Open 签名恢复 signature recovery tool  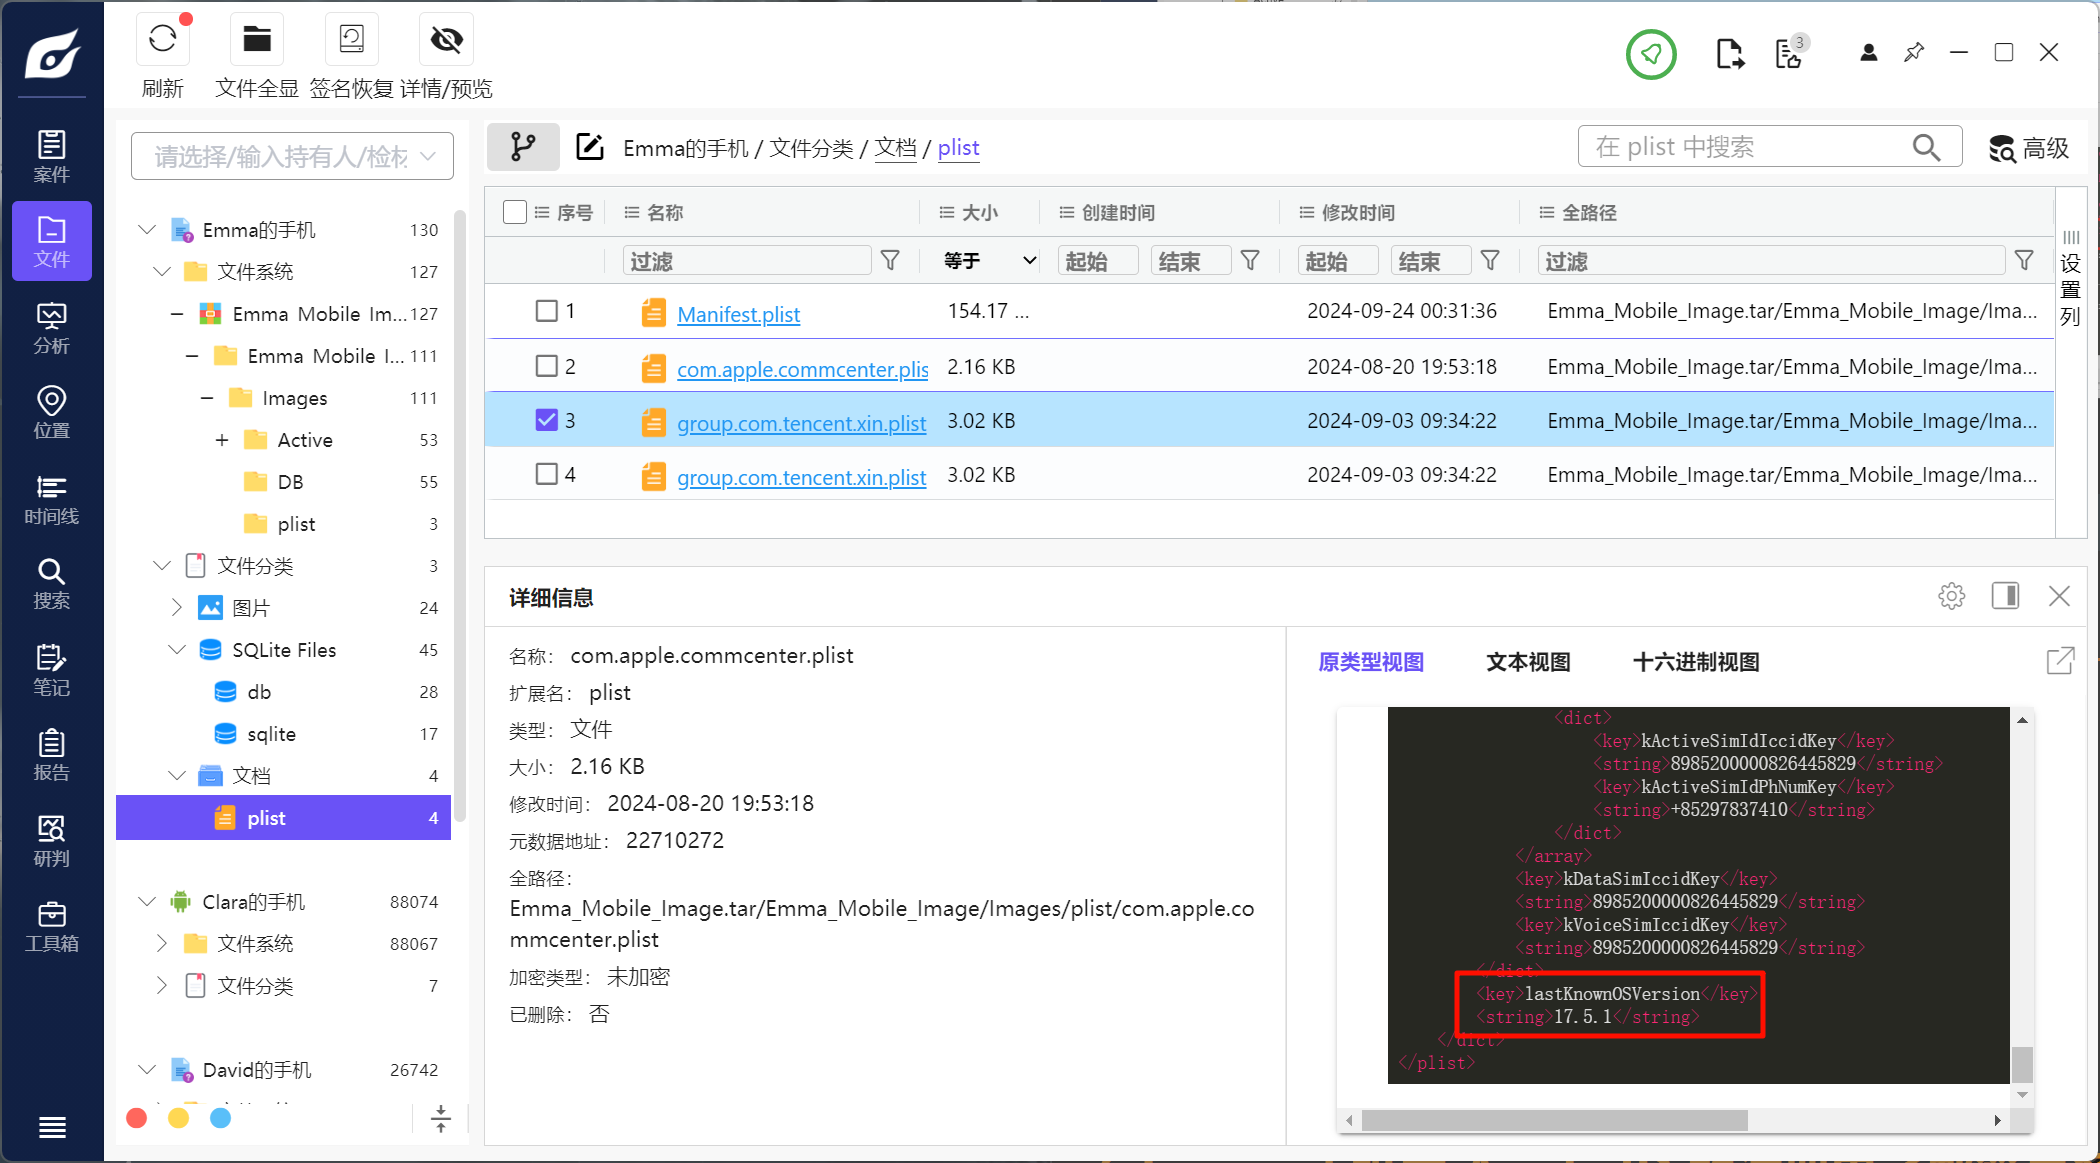[x=351, y=40]
